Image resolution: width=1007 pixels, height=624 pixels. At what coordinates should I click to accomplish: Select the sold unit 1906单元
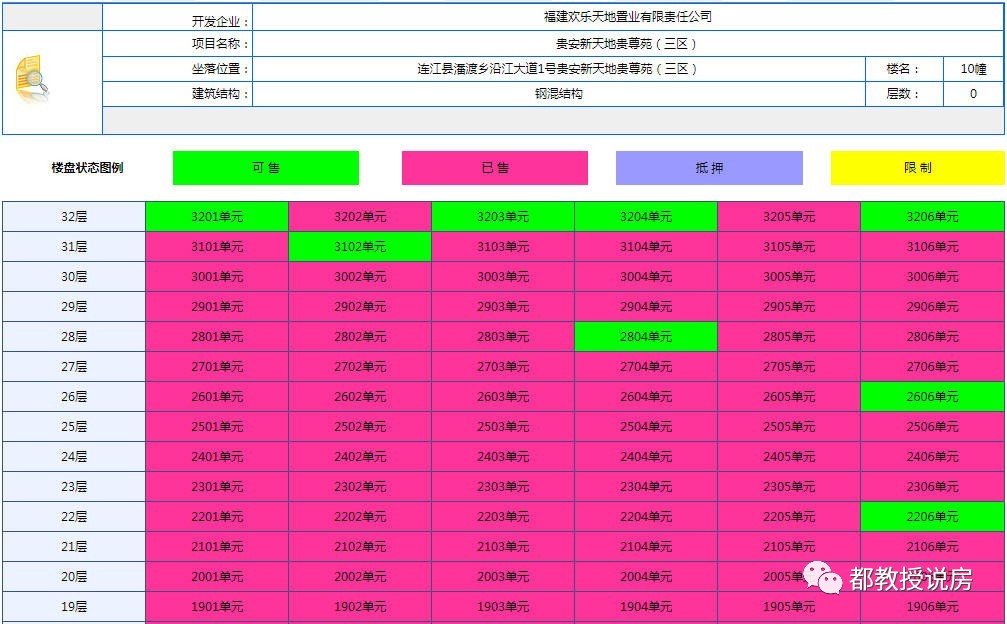[x=931, y=607]
